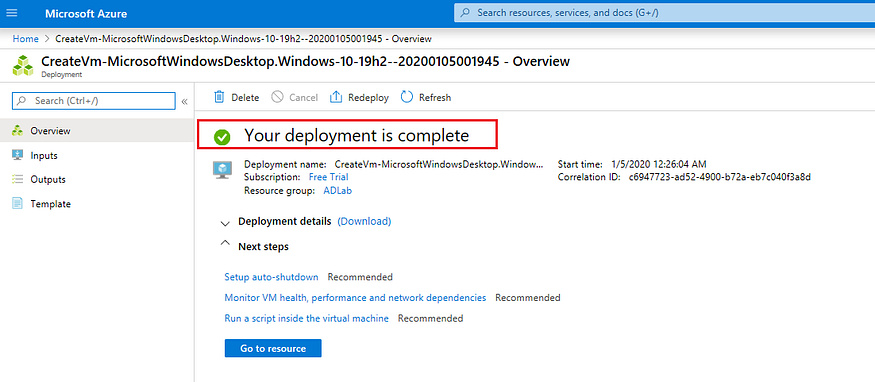Click the truncated deployment name value text
Viewport: 875px width, 382px height.
pos(438,165)
